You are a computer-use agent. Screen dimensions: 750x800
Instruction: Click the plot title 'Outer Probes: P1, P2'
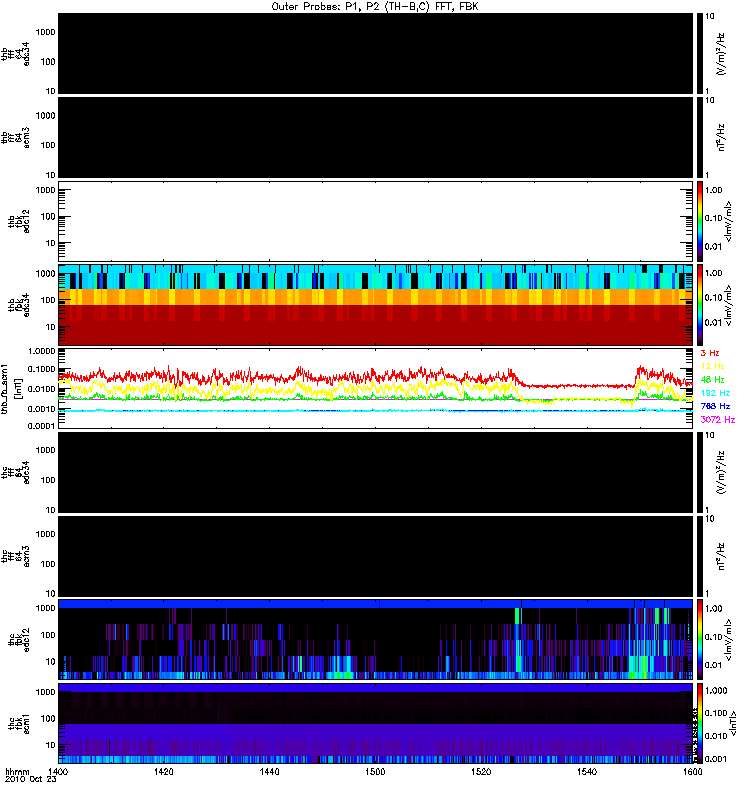327,7
